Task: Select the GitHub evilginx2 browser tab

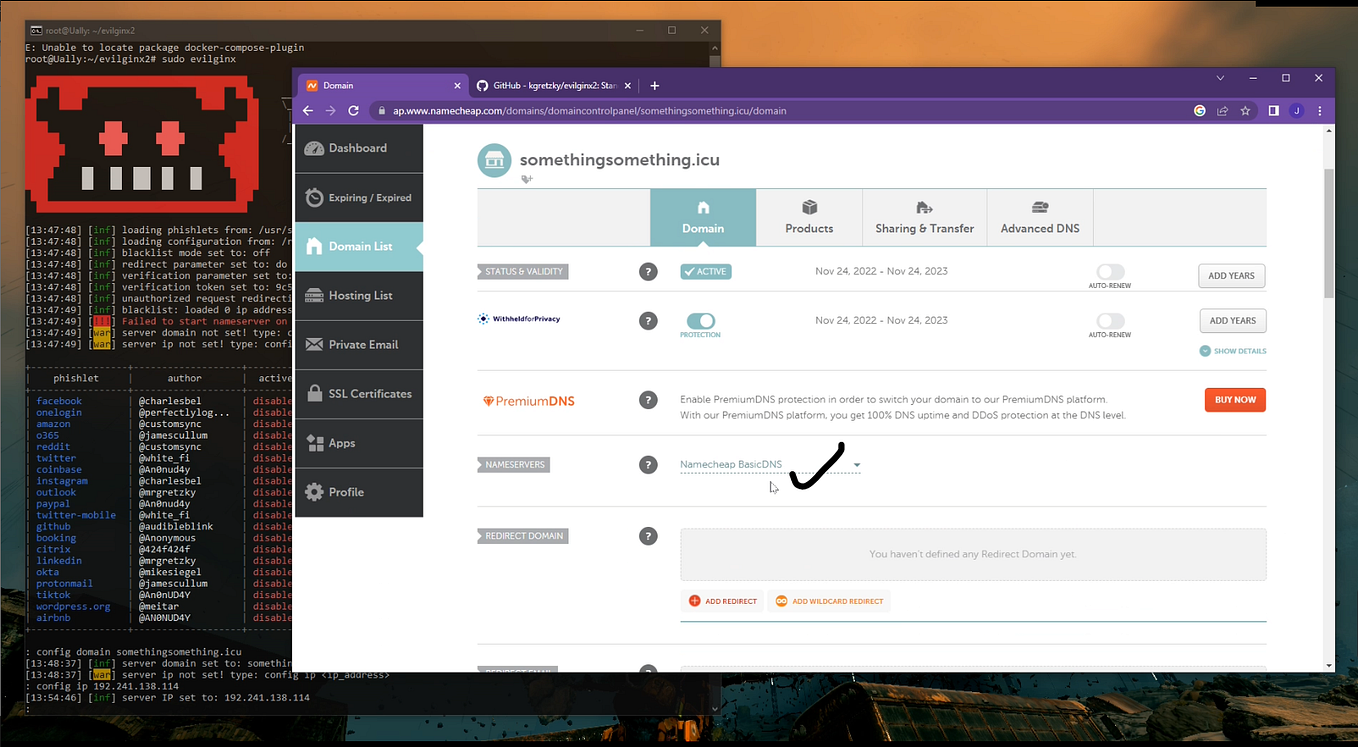Action: coord(553,86)
